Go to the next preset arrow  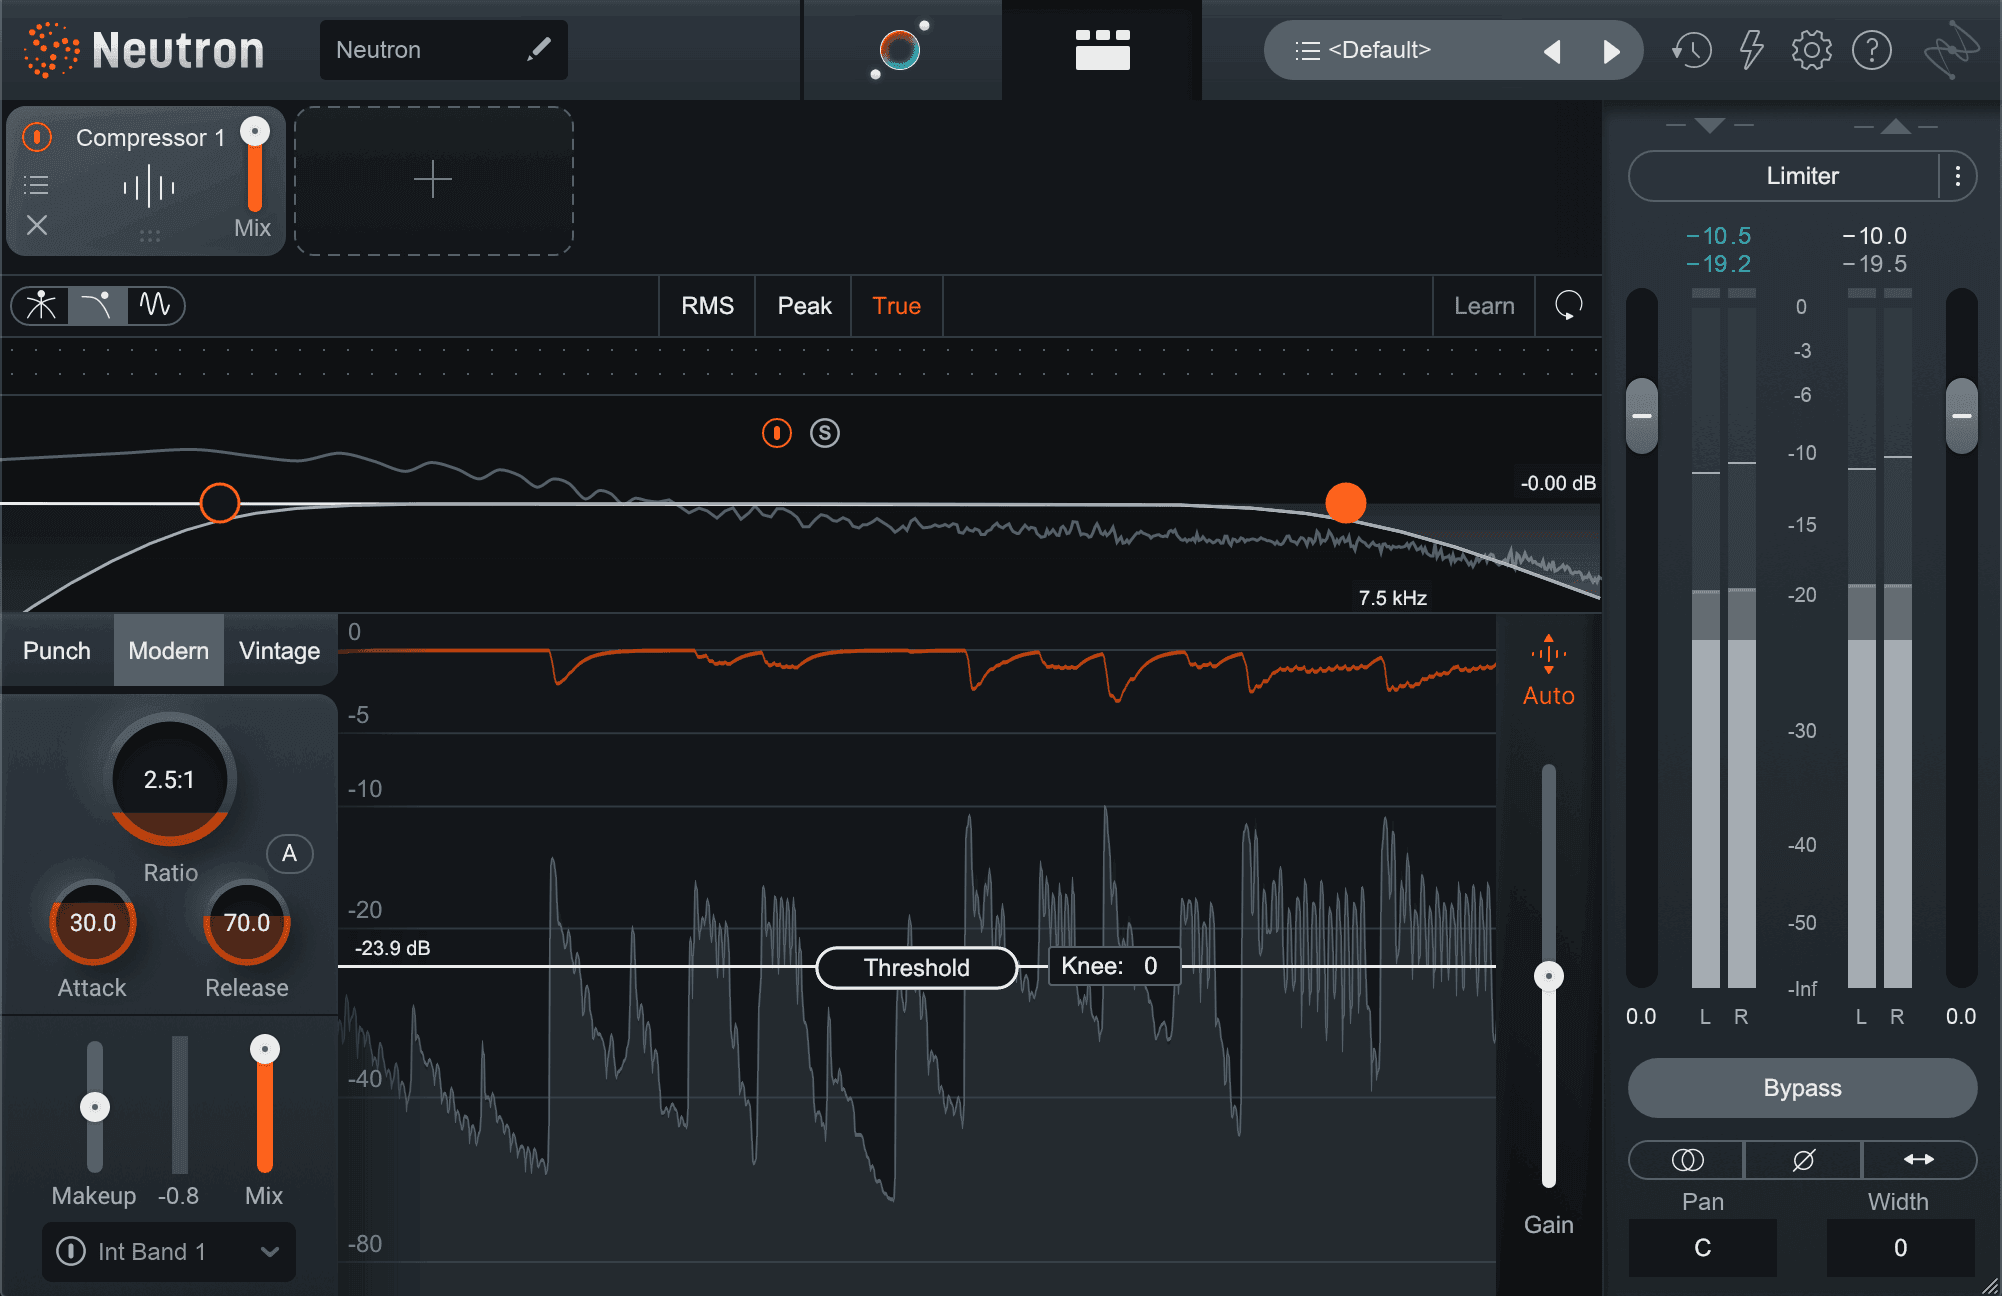pos(1611,51)
